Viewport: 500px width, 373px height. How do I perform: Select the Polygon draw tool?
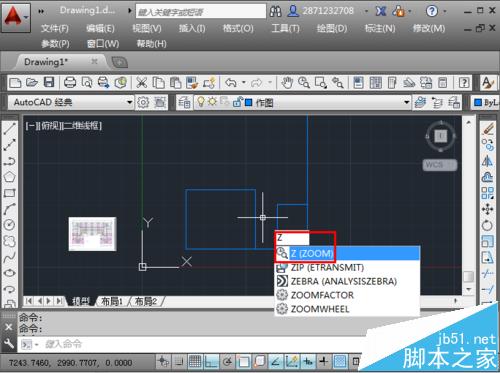coord(9,177)
